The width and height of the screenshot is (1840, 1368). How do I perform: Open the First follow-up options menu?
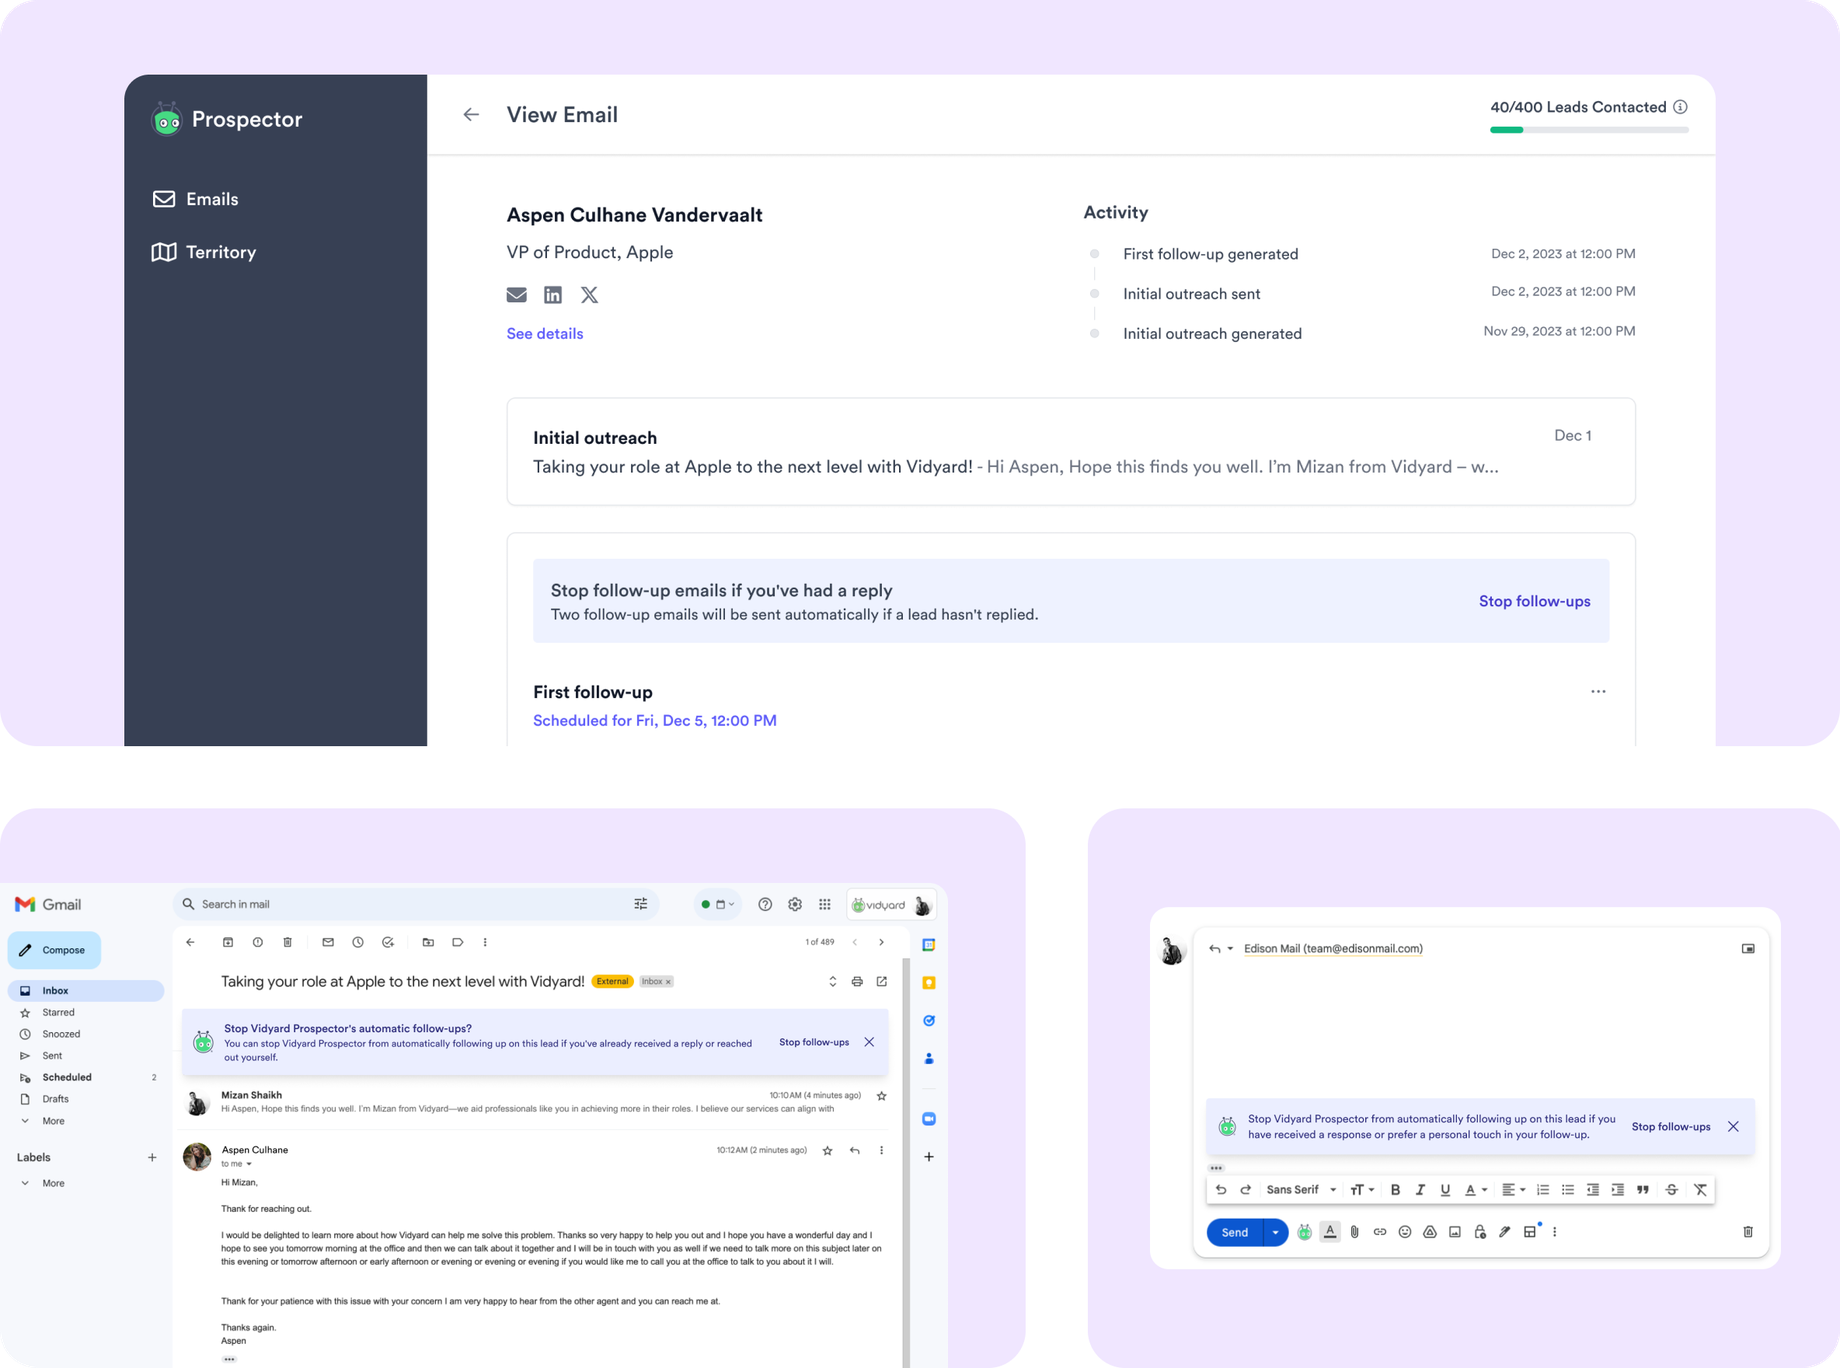(1598, 691)
